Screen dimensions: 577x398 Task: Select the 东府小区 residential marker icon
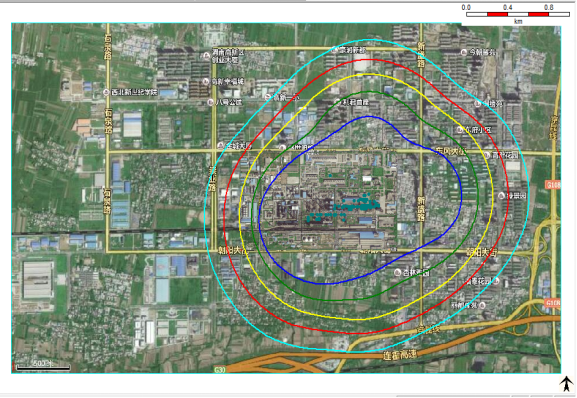(460, 130)
